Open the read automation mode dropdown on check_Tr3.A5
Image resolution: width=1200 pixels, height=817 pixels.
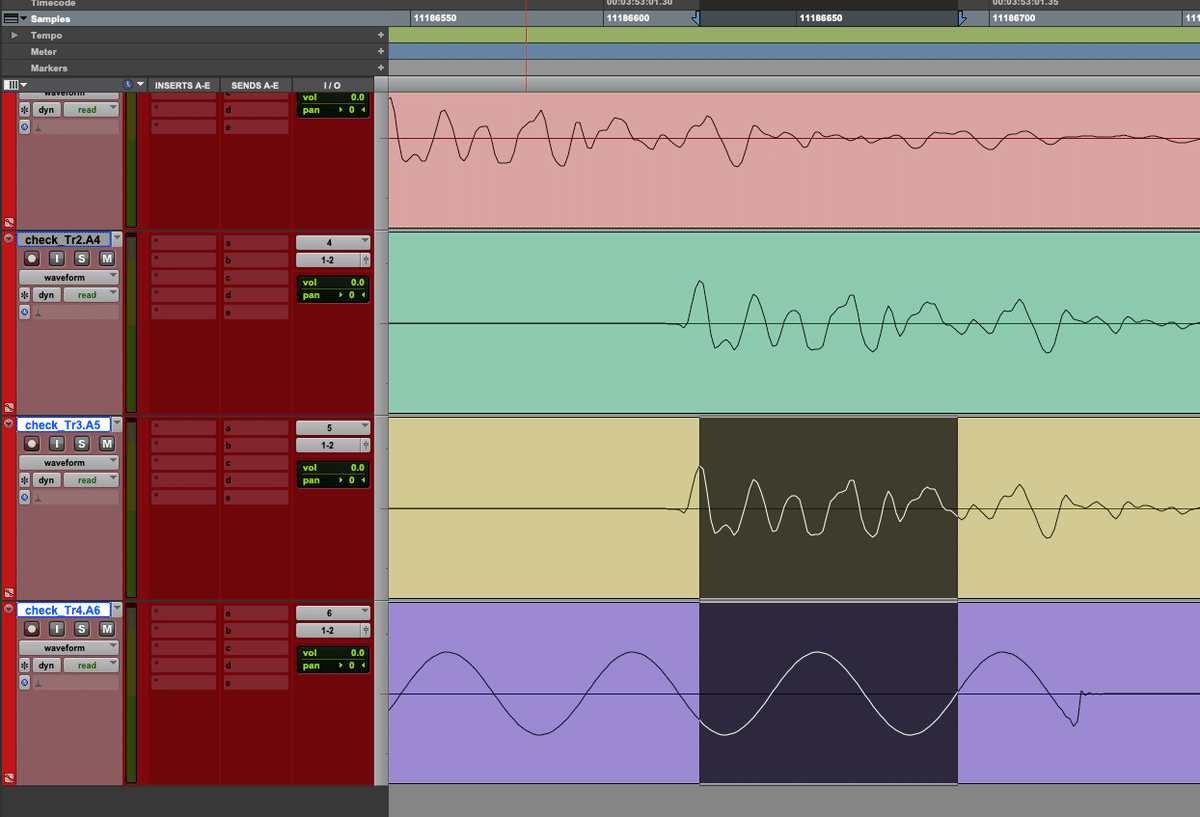tap(92, 480)
